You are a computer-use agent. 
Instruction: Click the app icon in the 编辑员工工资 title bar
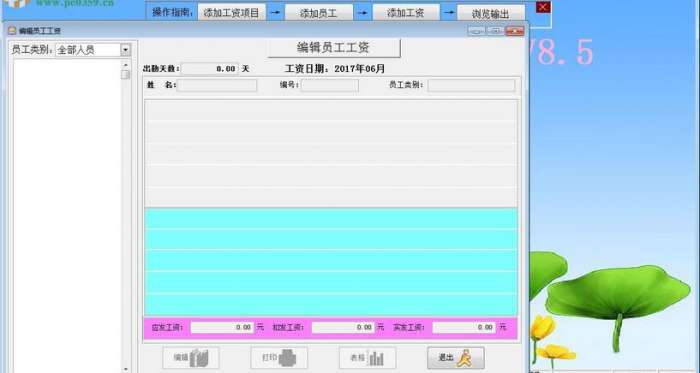click(12, 31)
